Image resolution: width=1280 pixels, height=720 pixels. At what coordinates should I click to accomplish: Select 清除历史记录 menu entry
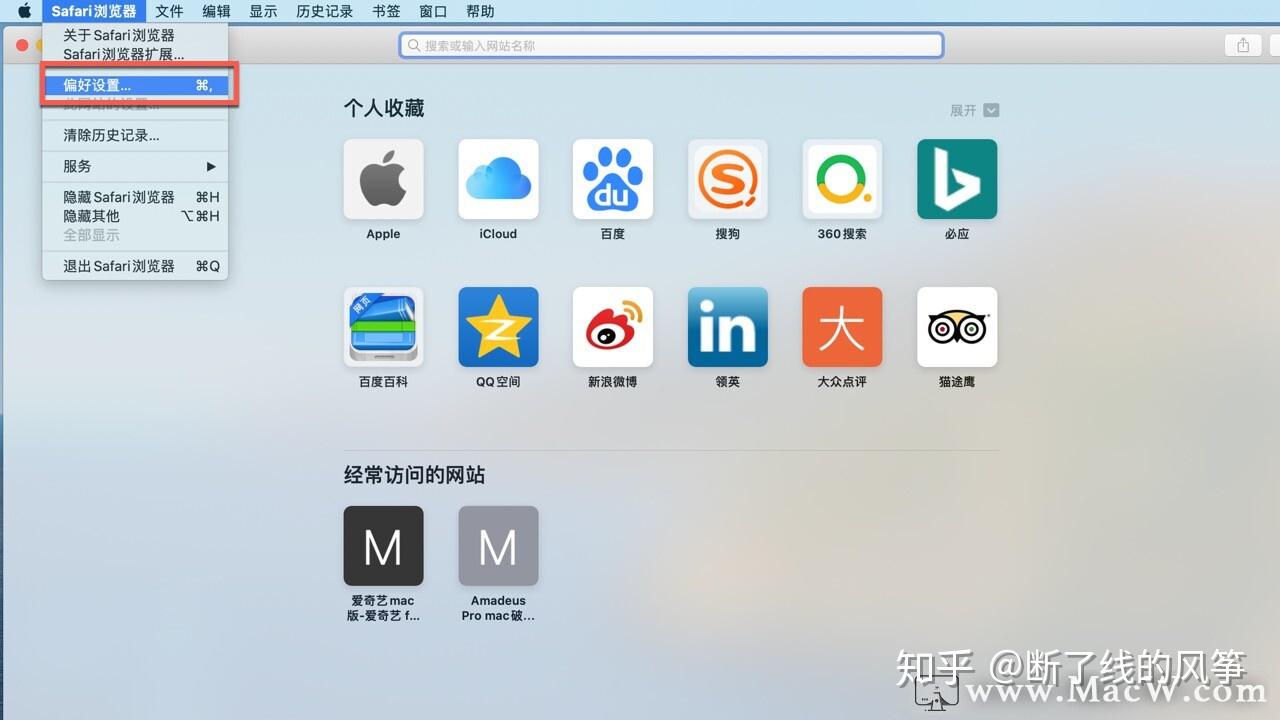(110, 135)
